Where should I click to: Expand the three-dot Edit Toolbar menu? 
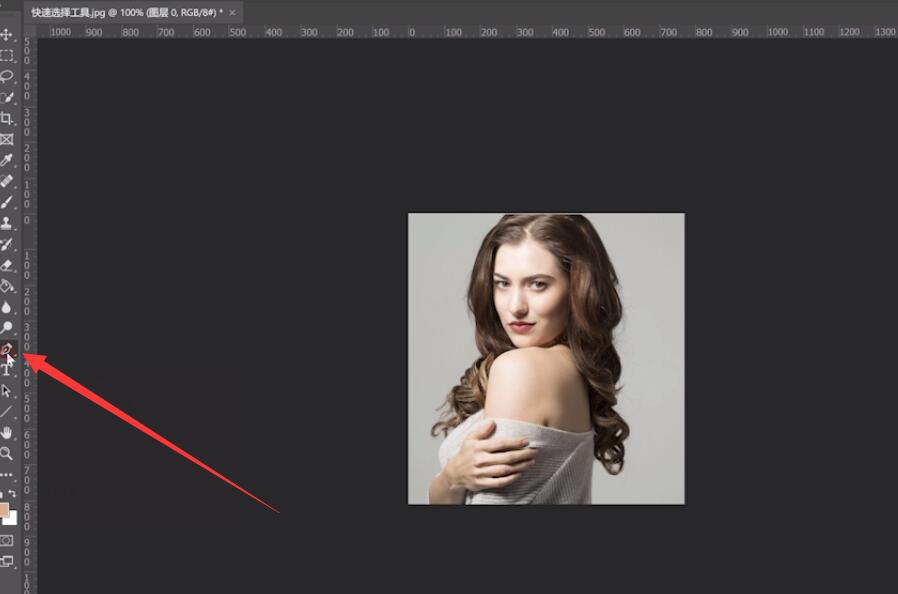tap(7, 474)
